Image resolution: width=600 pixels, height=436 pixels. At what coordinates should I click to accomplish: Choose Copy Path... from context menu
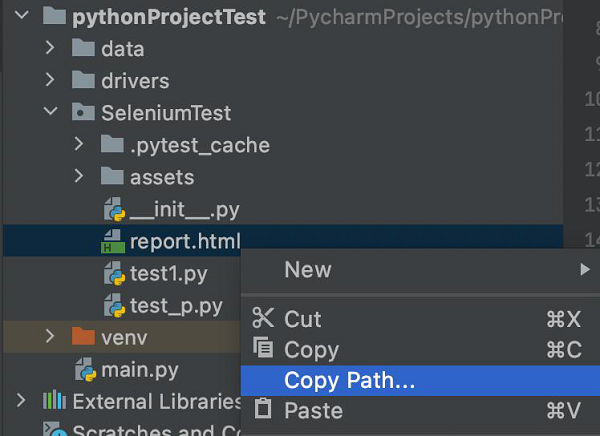[x=349, y=380]
